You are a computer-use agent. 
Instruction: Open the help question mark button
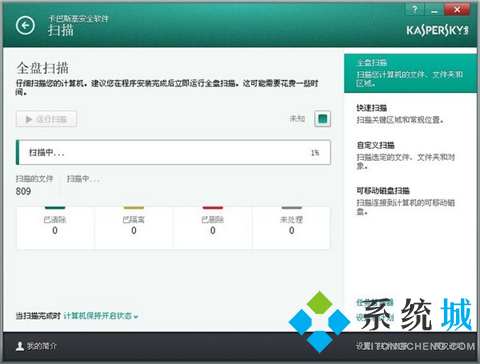coord(414,9)
